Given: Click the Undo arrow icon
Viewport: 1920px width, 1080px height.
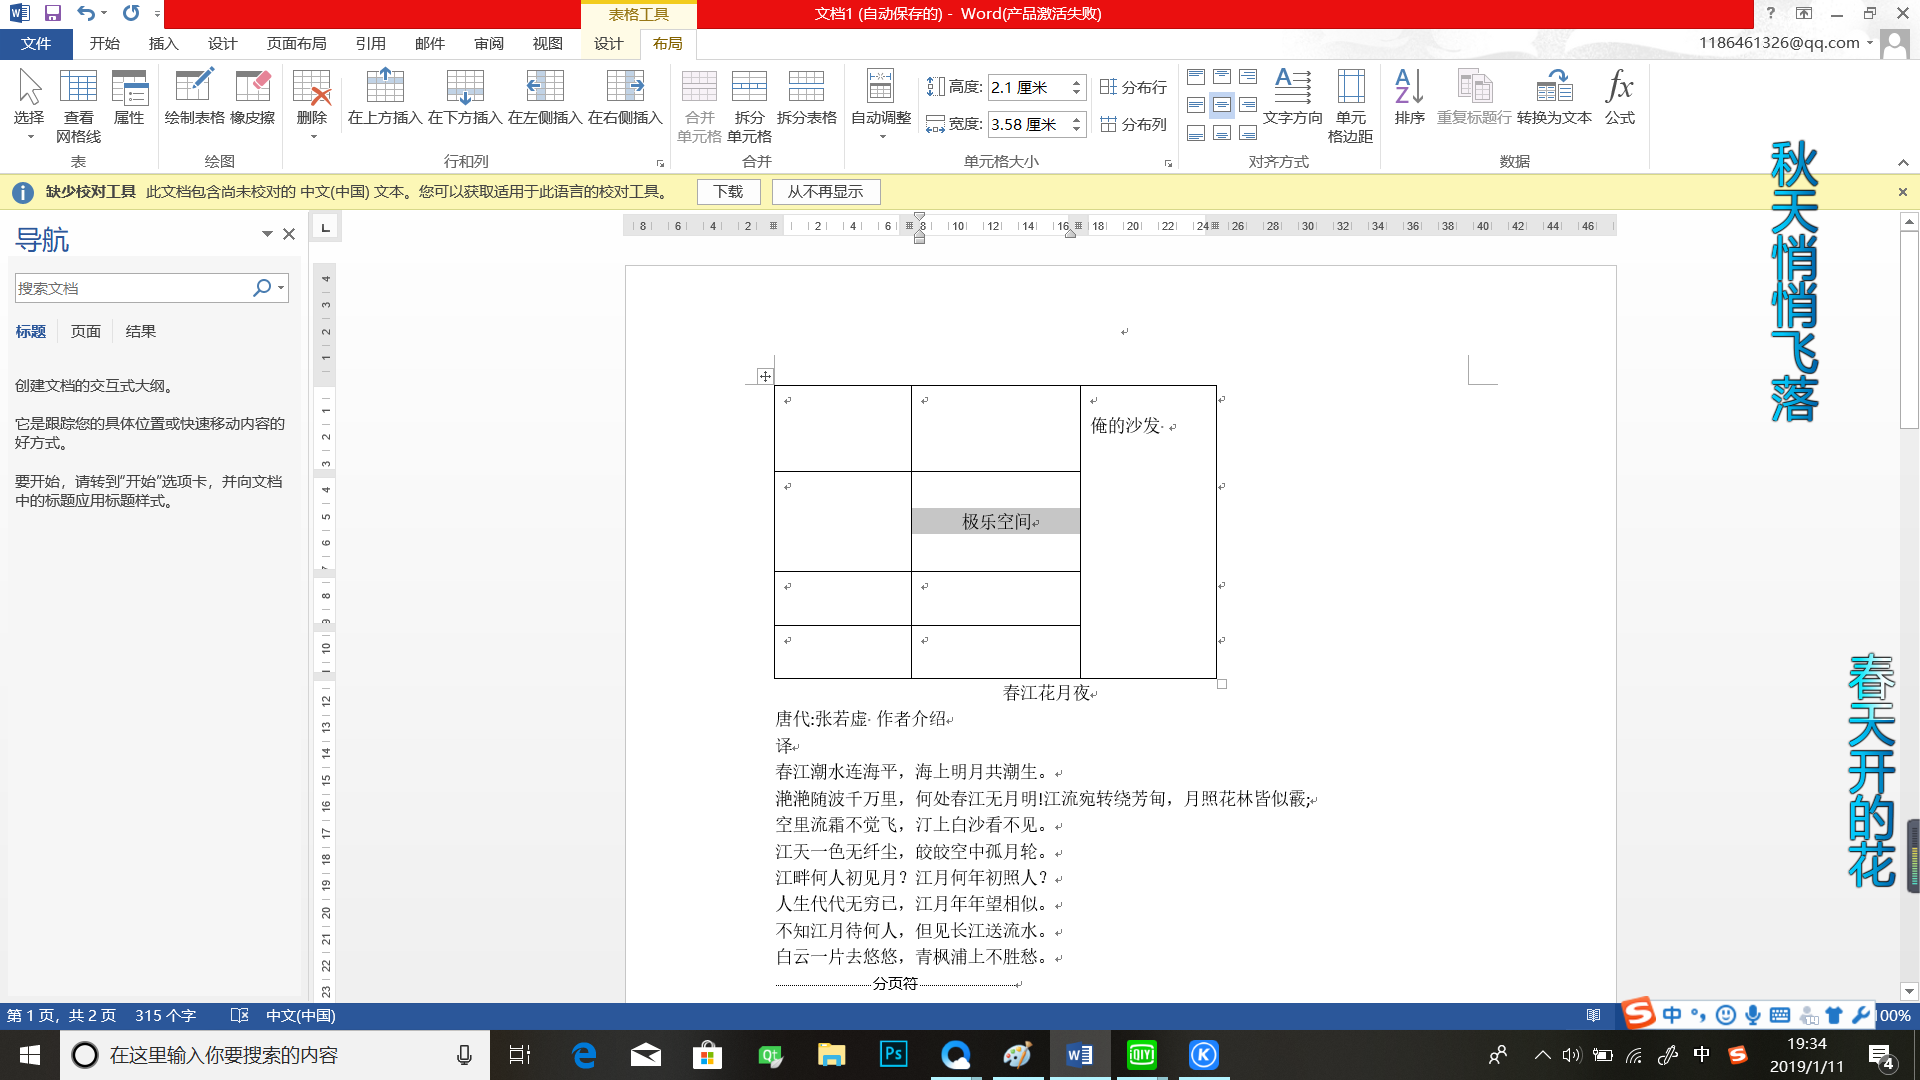Looking at the screenshot, I should click(86, 13).
